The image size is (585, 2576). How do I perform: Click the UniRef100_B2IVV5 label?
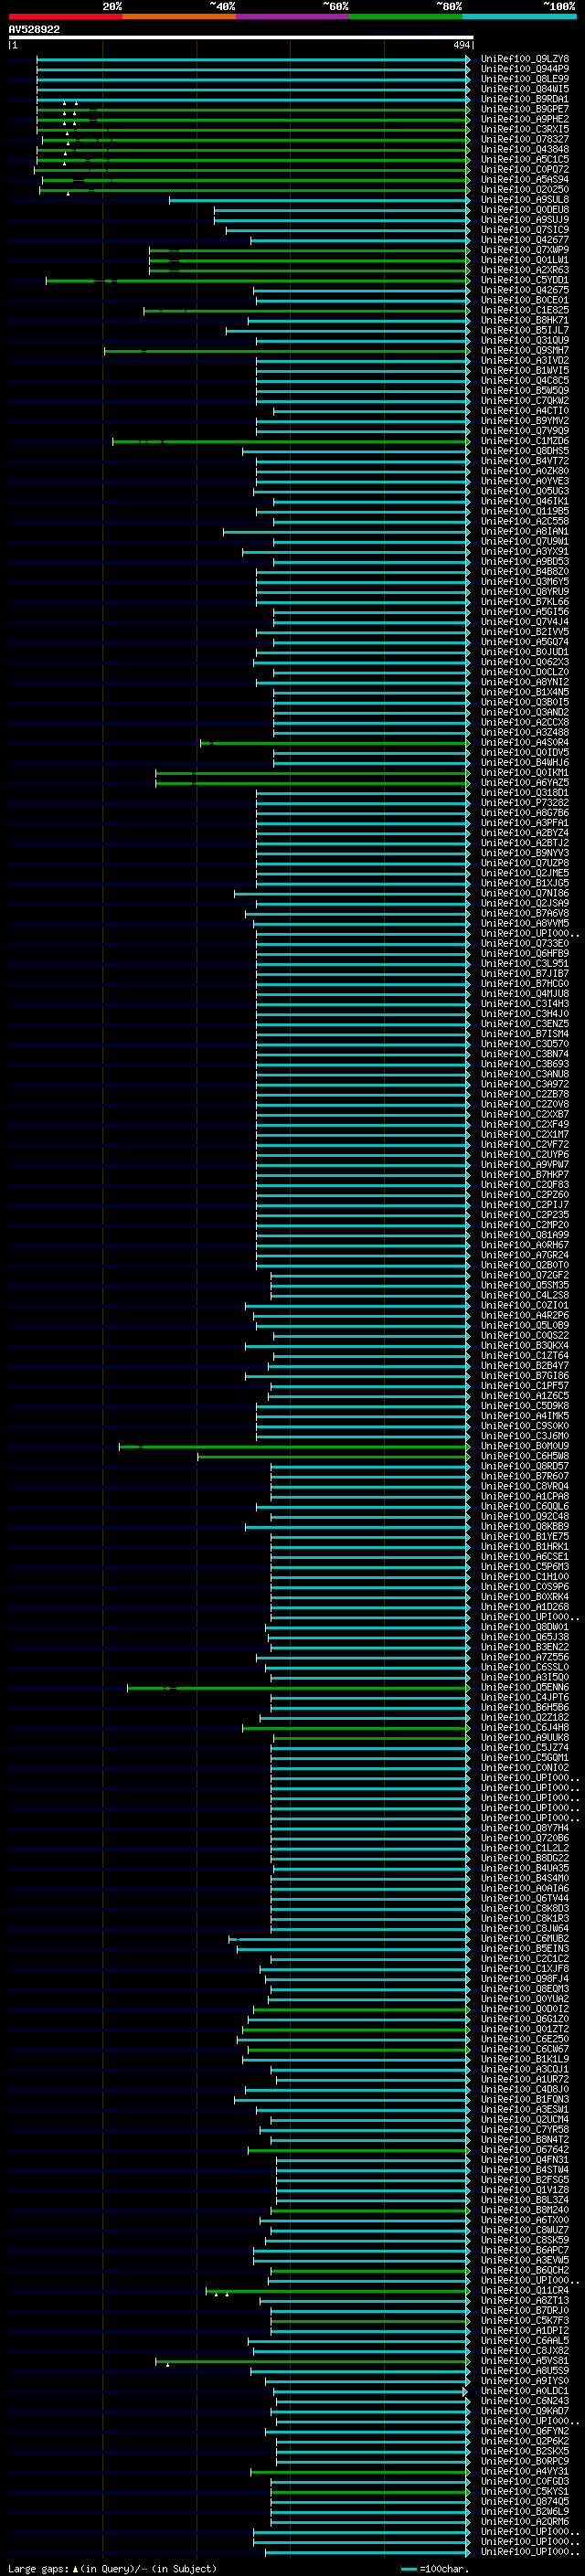525,632
